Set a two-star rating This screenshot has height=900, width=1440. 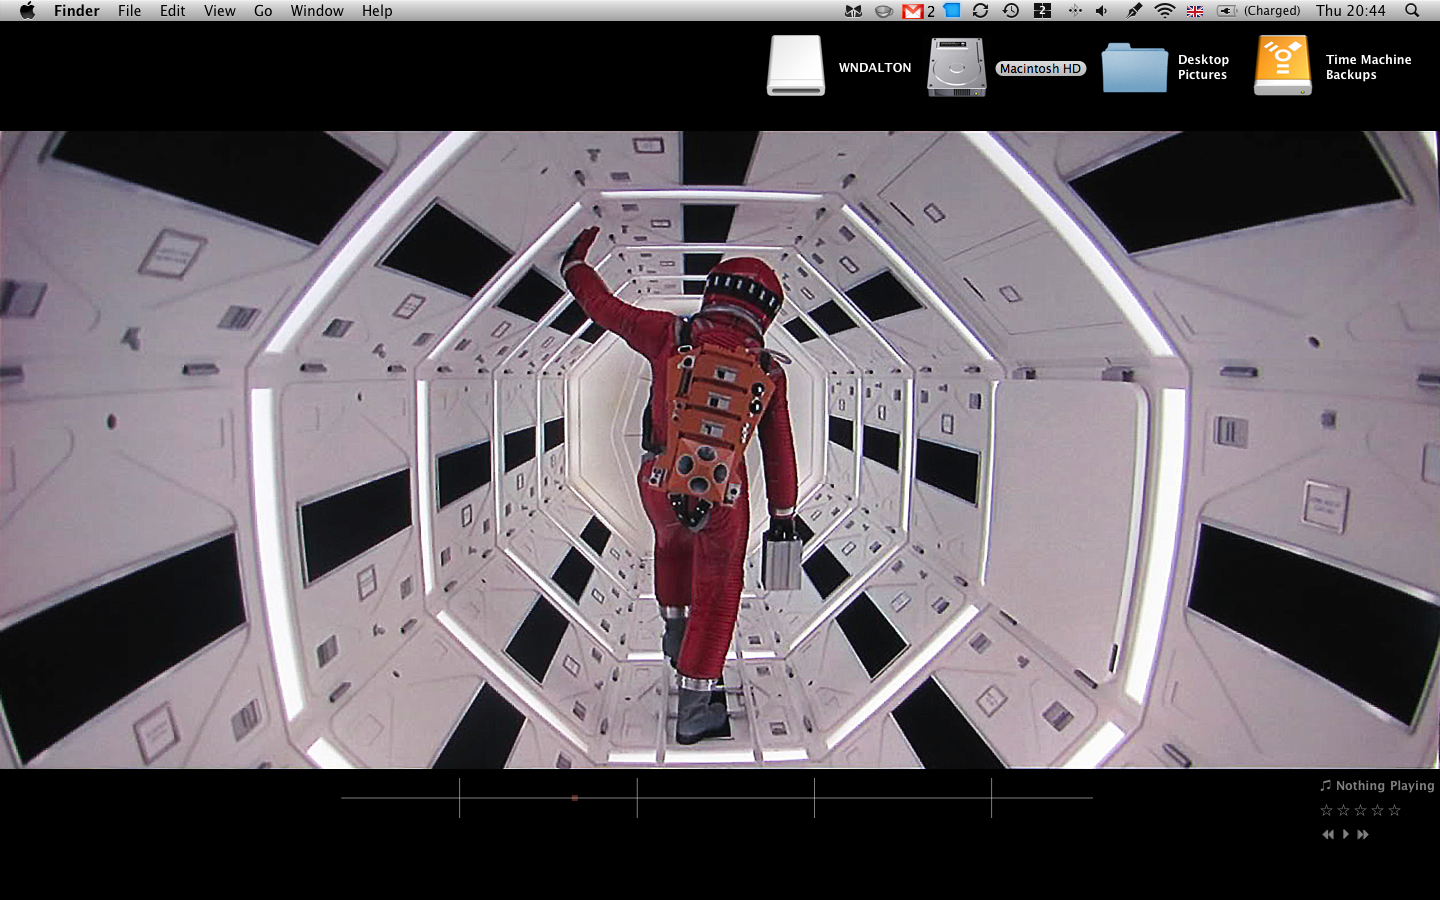[1343, 810]
